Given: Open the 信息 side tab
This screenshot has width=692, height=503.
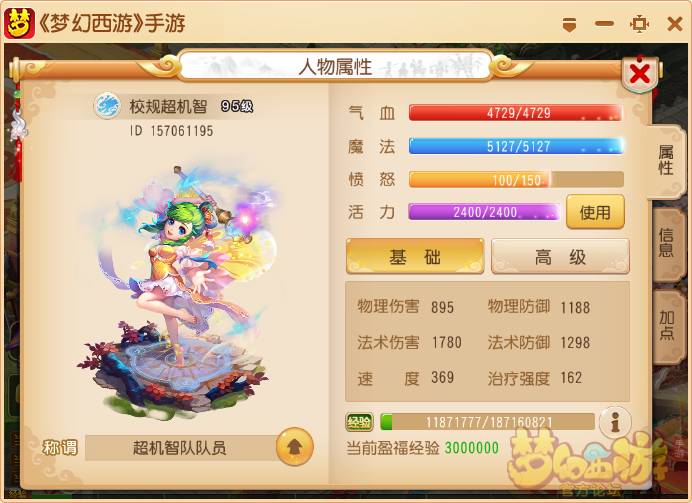Looking at the screenshot, I should click(666, 243).
